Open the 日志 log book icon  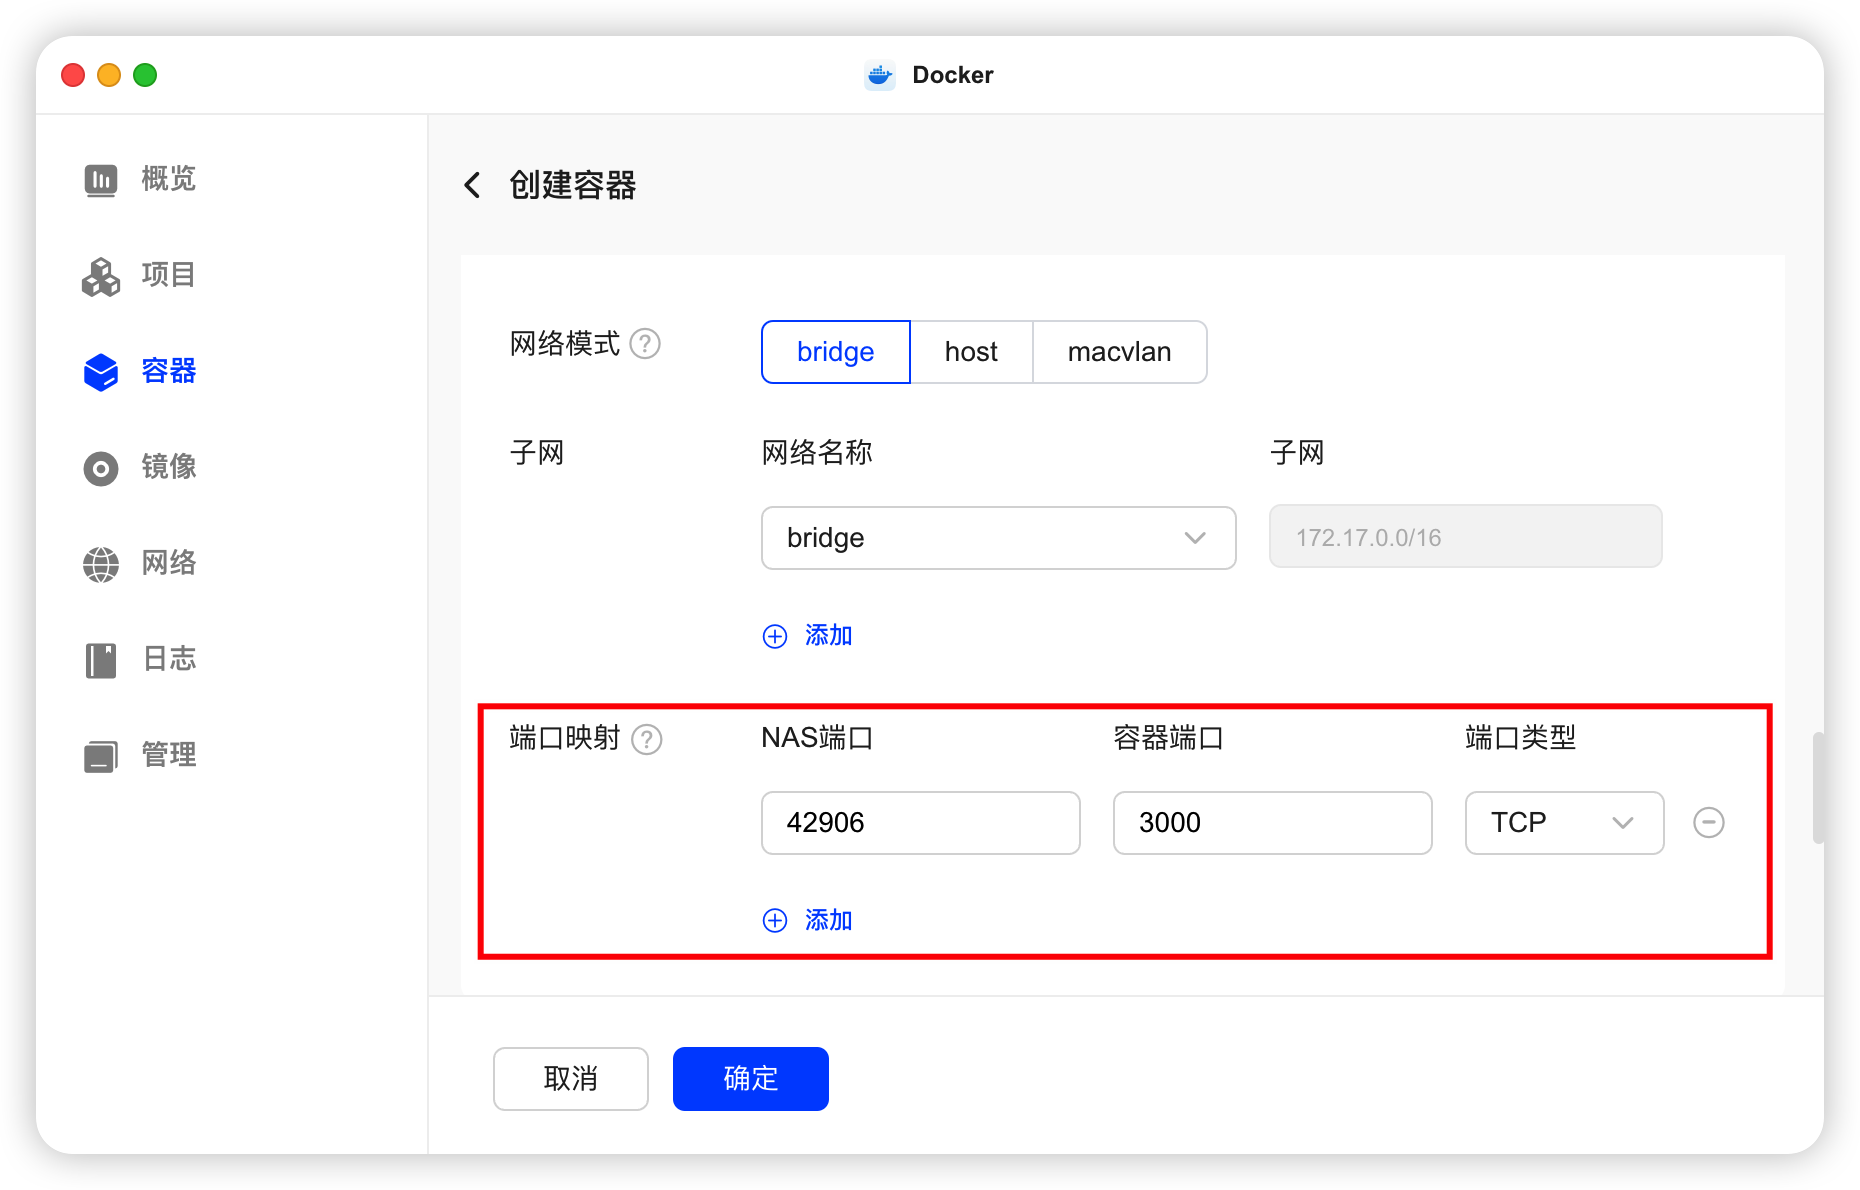tap(100, 660)
